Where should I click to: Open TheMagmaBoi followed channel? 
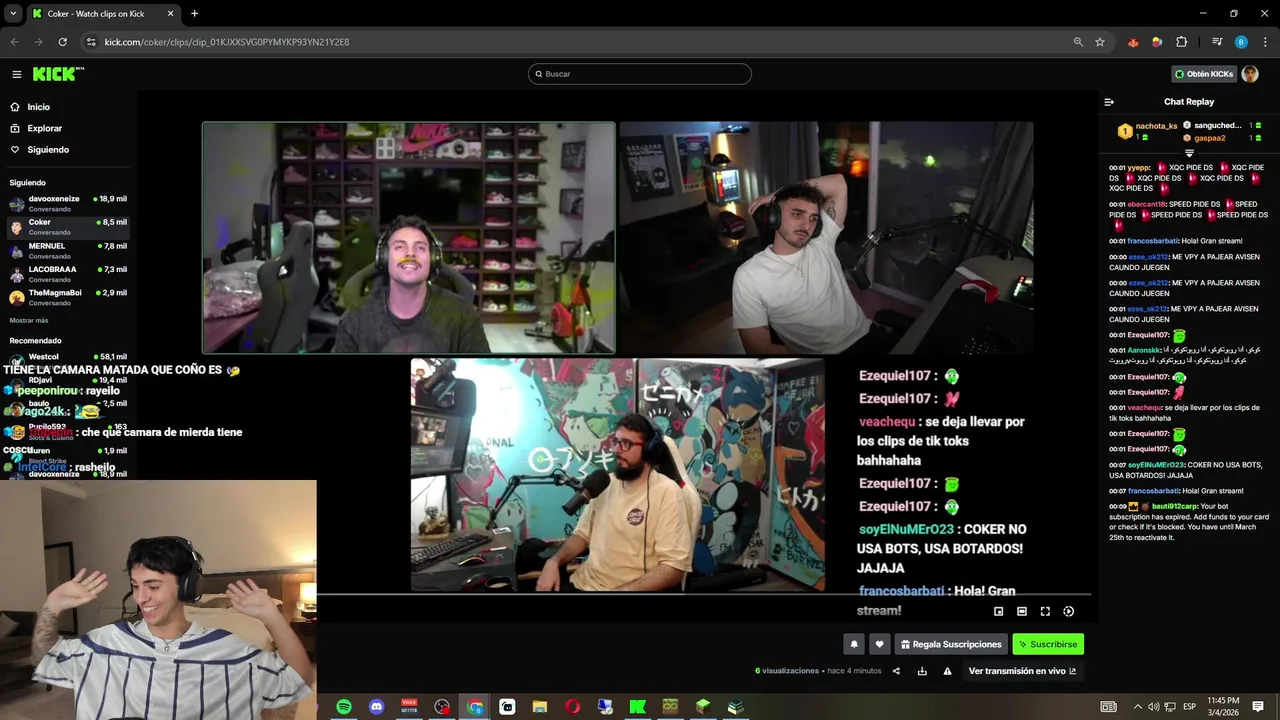coord(68,297)
